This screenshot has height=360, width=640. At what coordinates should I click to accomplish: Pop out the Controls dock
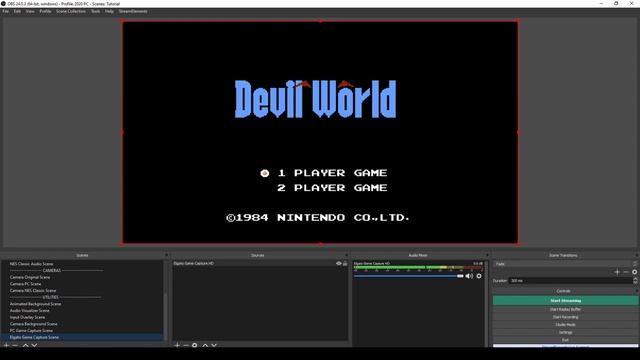click(x=636, y=291)
